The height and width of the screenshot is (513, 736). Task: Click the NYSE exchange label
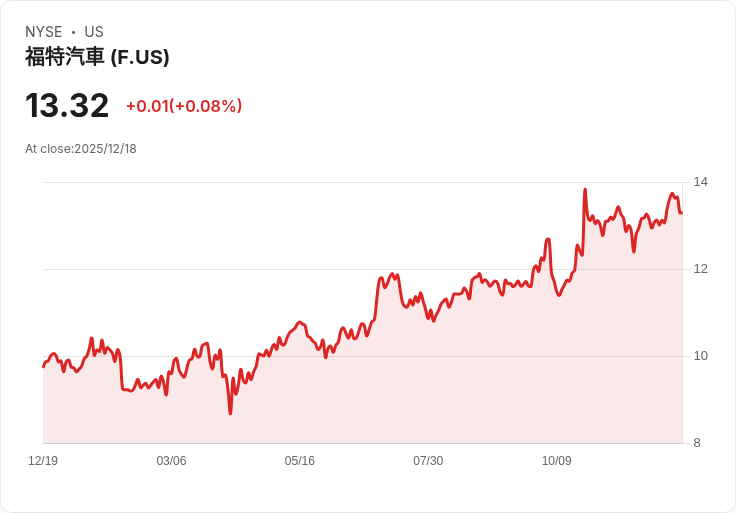pos(43,32)
